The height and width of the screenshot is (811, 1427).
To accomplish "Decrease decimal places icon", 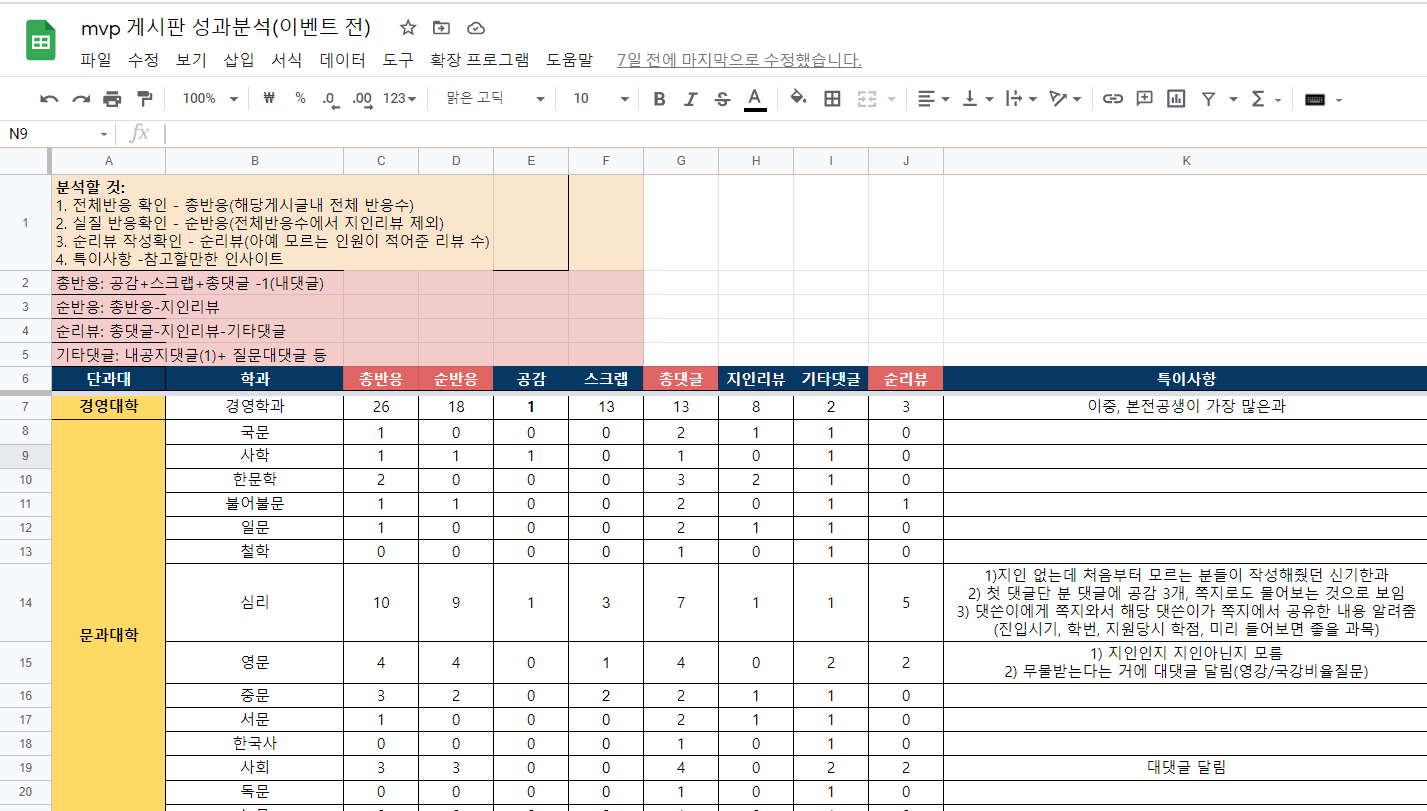I will coord(330,99).
